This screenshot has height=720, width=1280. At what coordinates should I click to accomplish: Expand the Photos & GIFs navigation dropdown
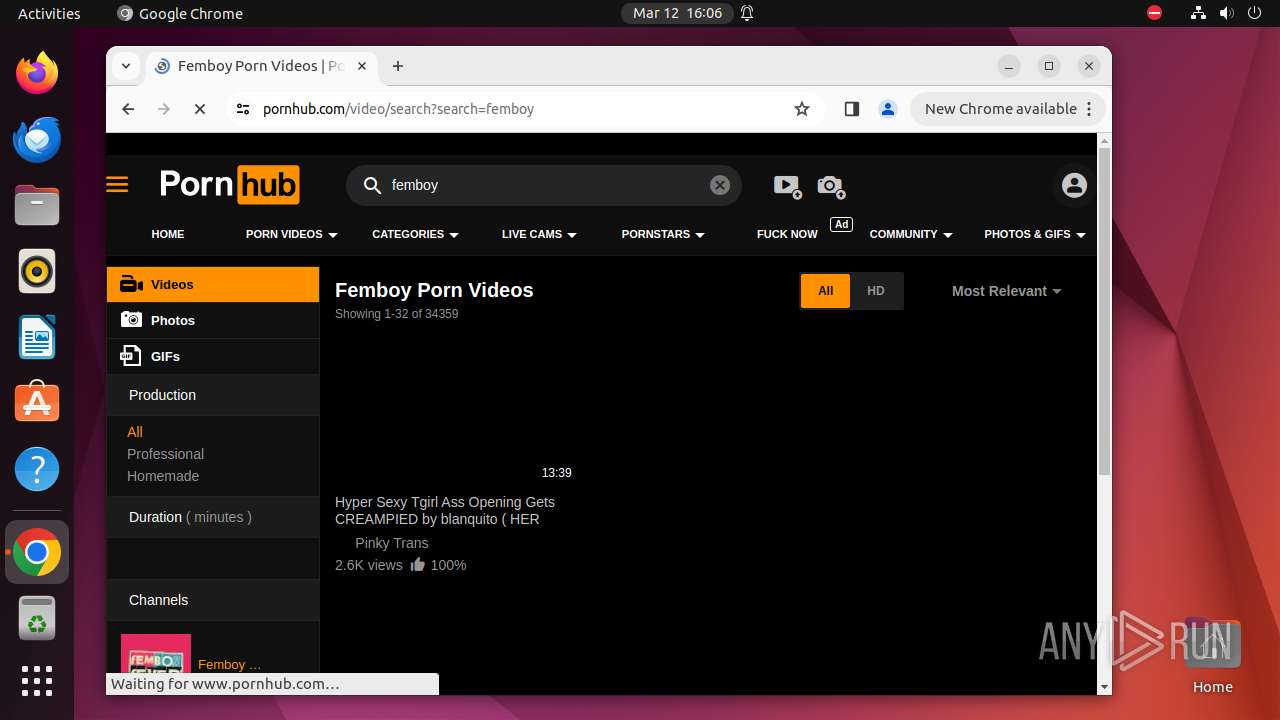pos(1035,234)
